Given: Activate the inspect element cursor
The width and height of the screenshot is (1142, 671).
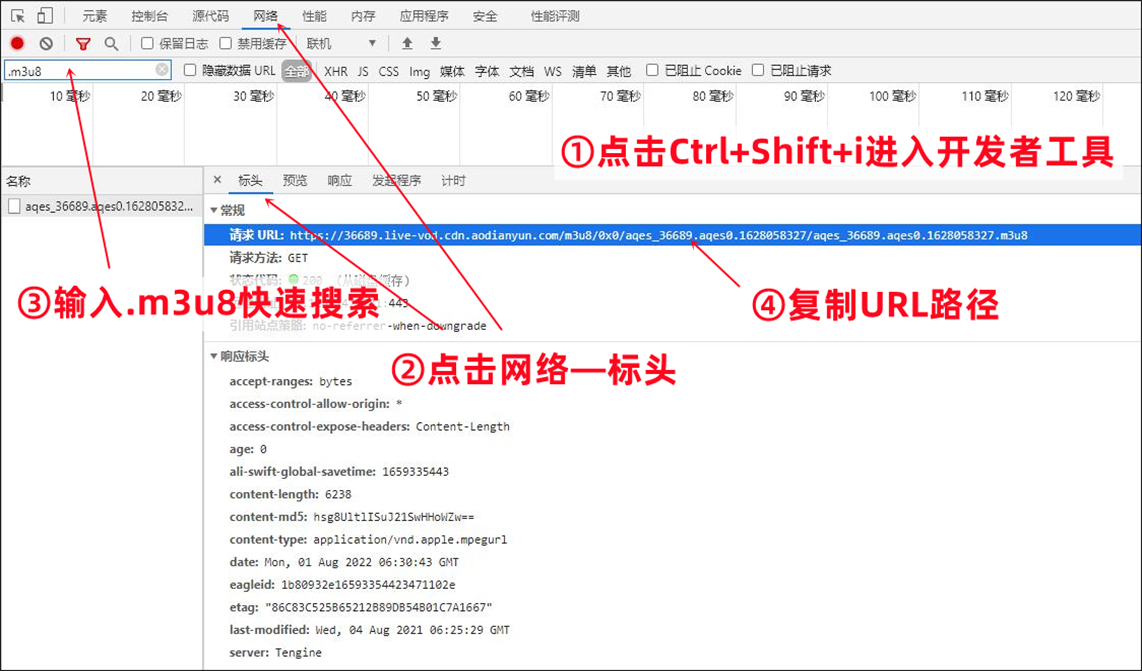Looking at the screenshot, I should (x=16, y=15).
